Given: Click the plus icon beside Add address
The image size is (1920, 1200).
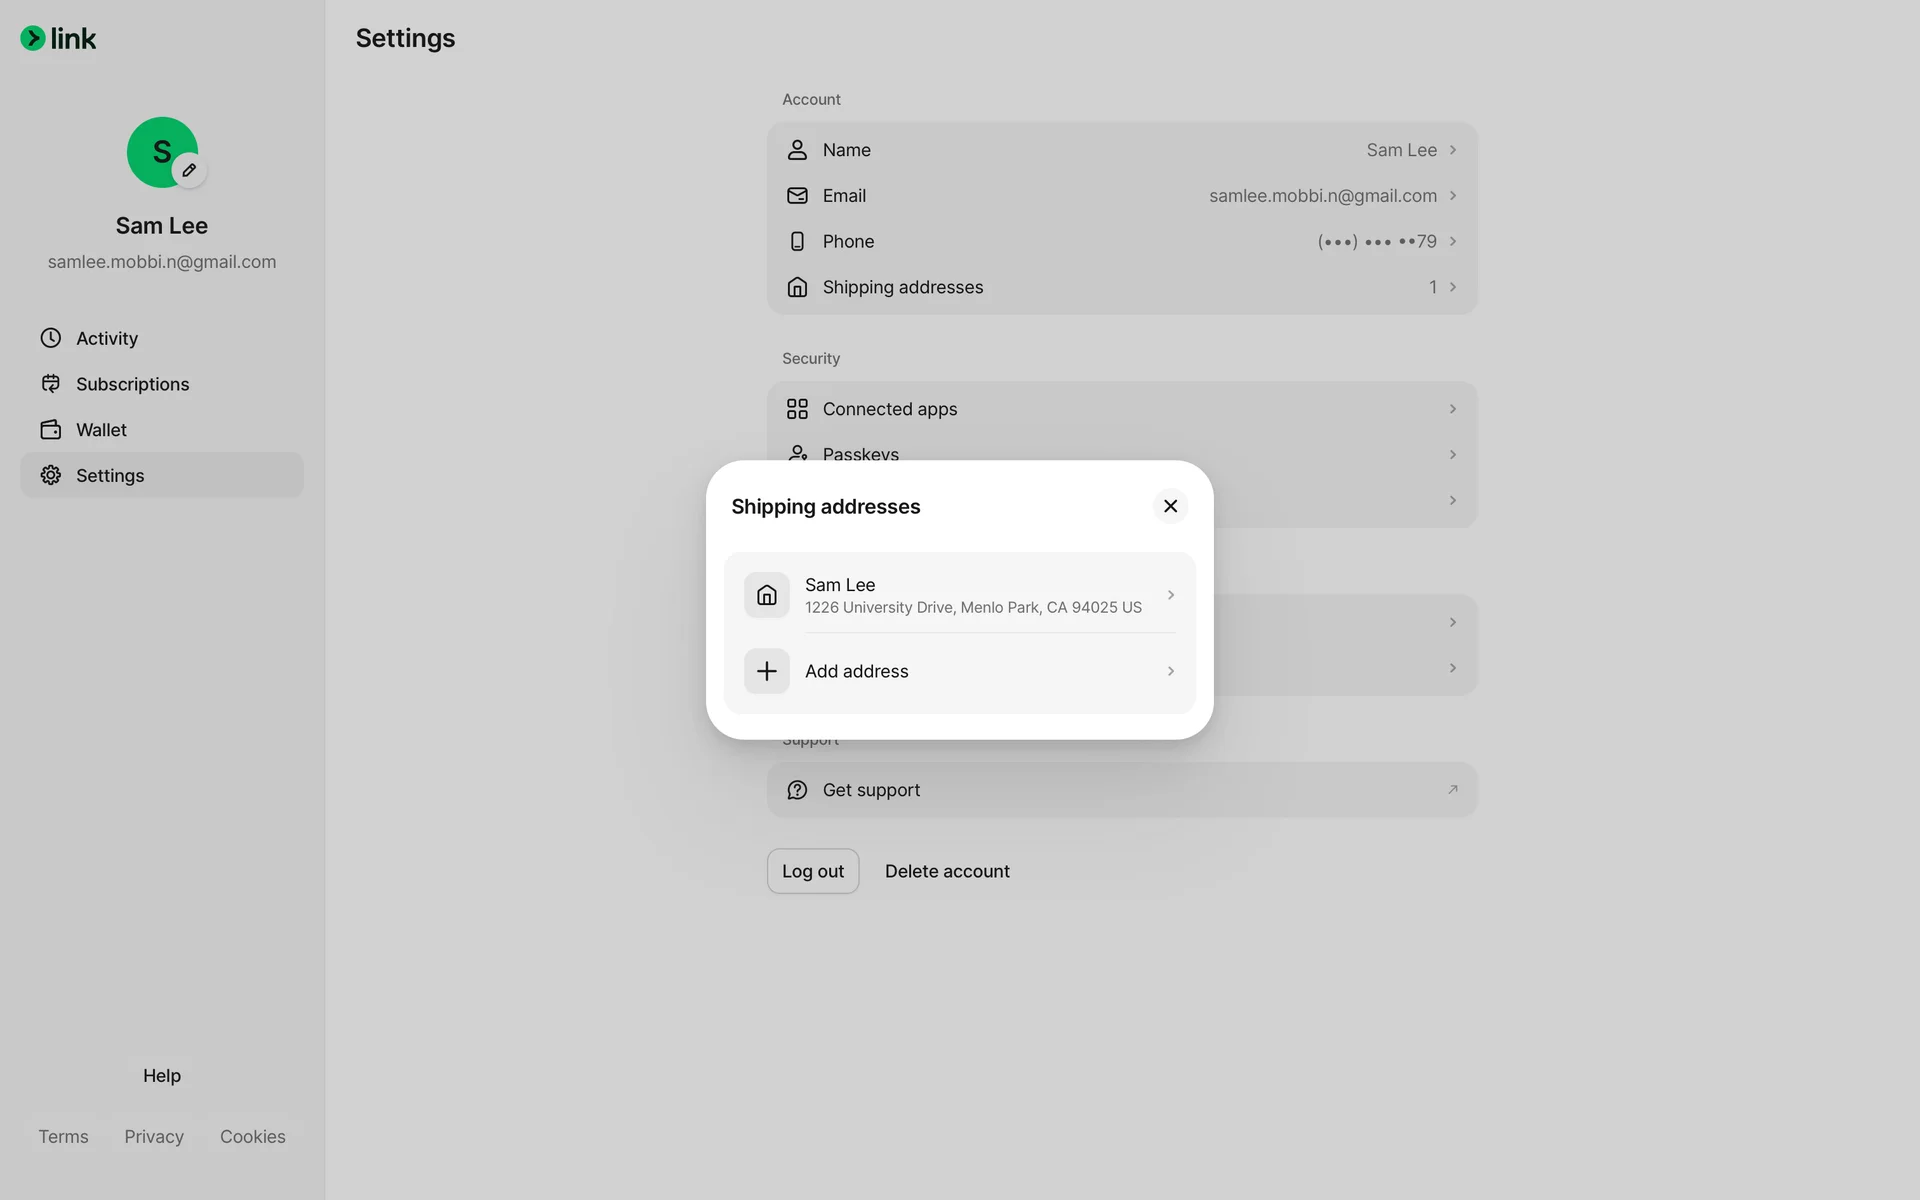Looking at the screenshot, I should [766, 671].
